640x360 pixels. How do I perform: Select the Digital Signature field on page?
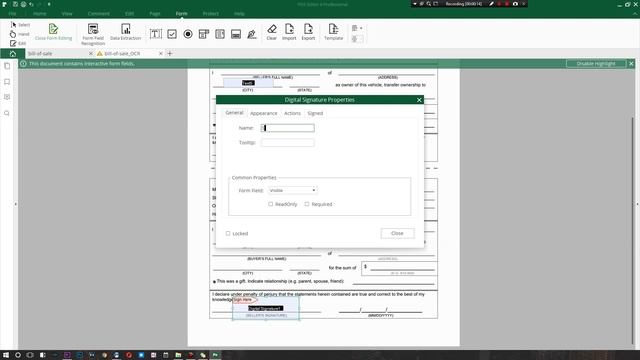pos(266,309)
